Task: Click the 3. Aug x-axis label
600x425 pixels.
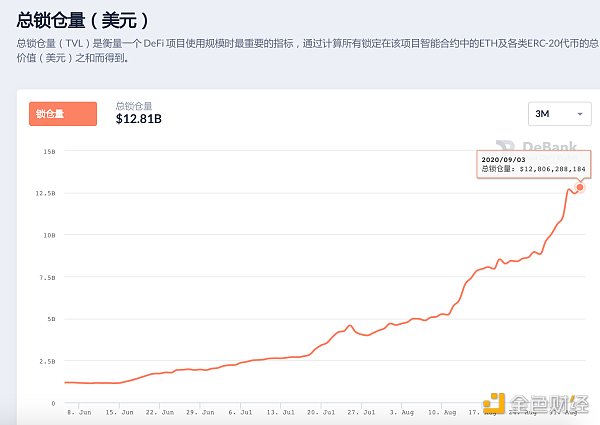Action: coord(400,411)
